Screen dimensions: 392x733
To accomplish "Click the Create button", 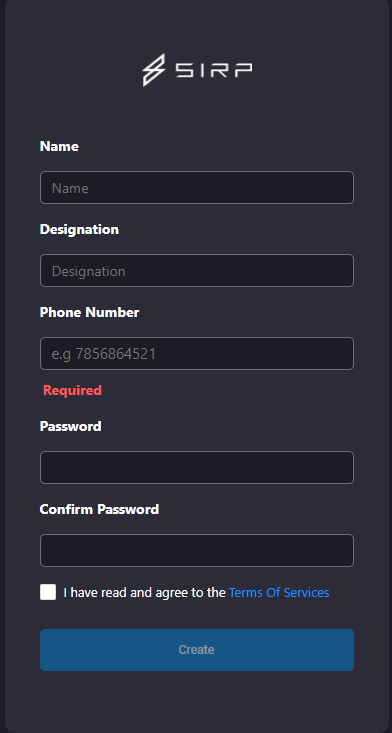I will click(197, 650).
